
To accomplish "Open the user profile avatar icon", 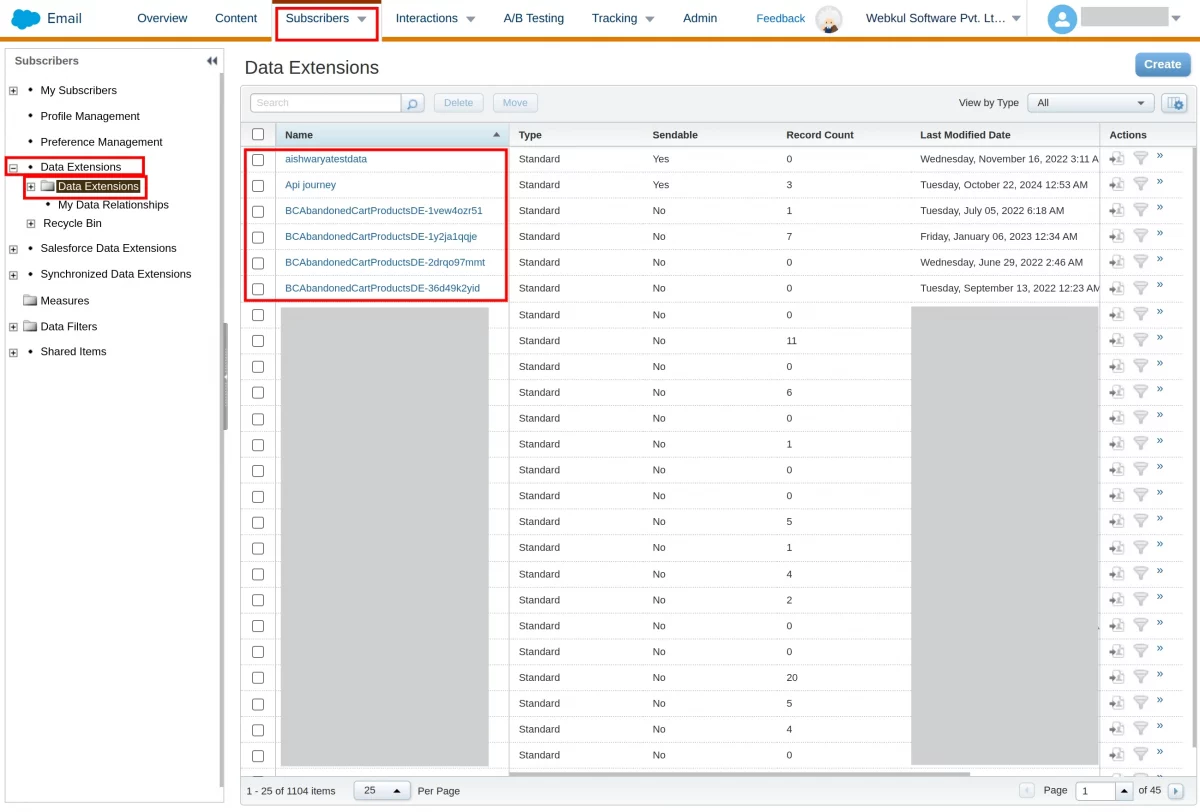I will (1062, 18).
